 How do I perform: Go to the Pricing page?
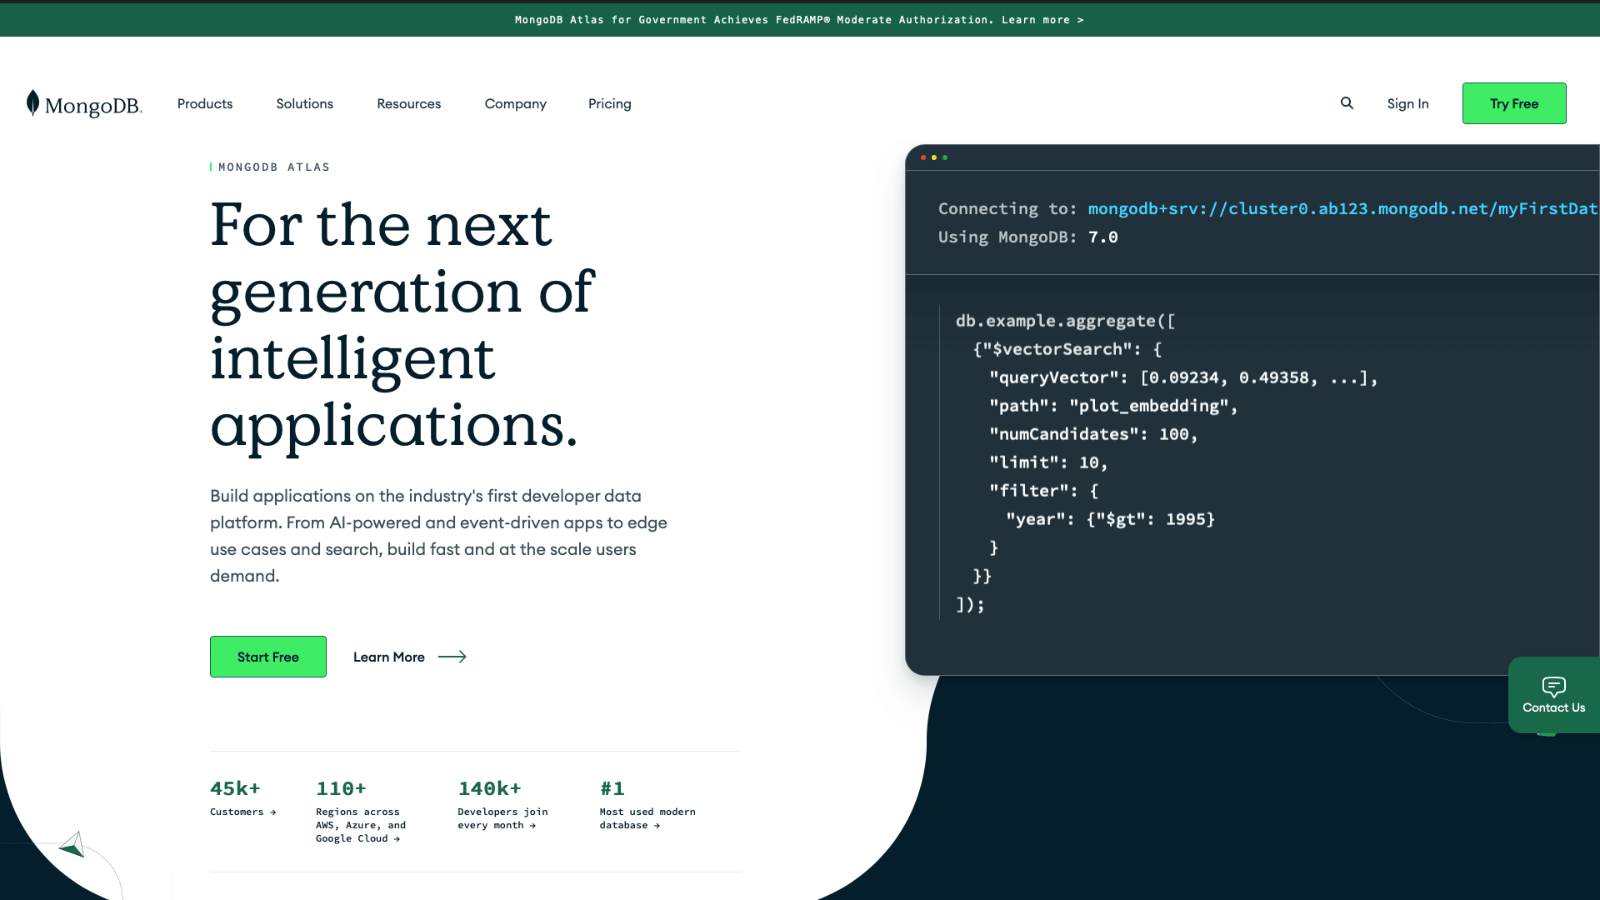[610, 104]
